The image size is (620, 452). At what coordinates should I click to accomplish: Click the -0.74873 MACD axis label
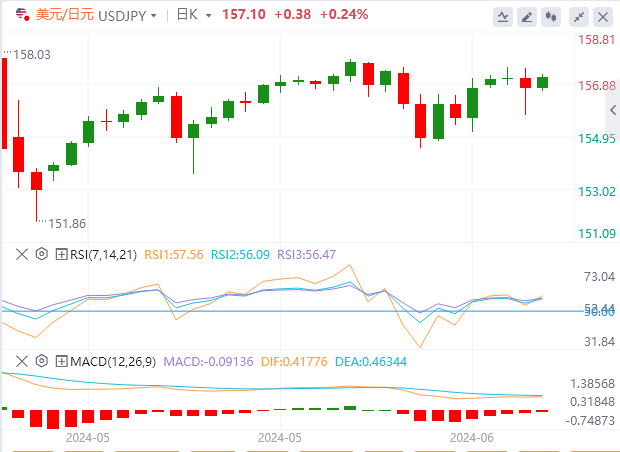point(590,420)
